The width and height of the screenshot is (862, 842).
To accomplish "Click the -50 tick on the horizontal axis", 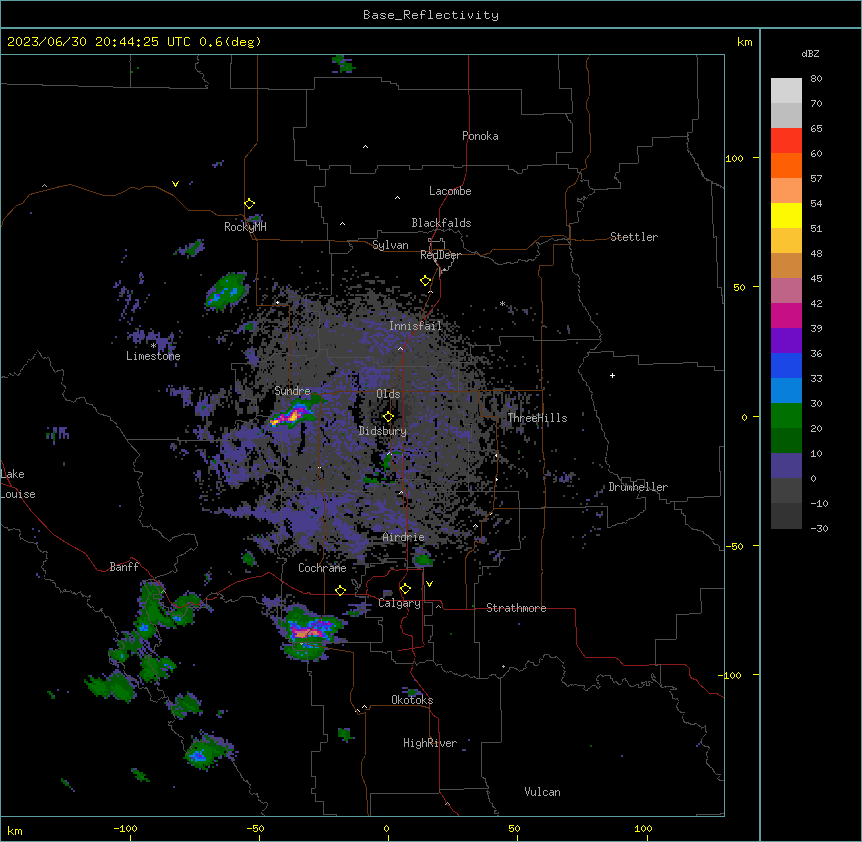I will coord(255,828).
